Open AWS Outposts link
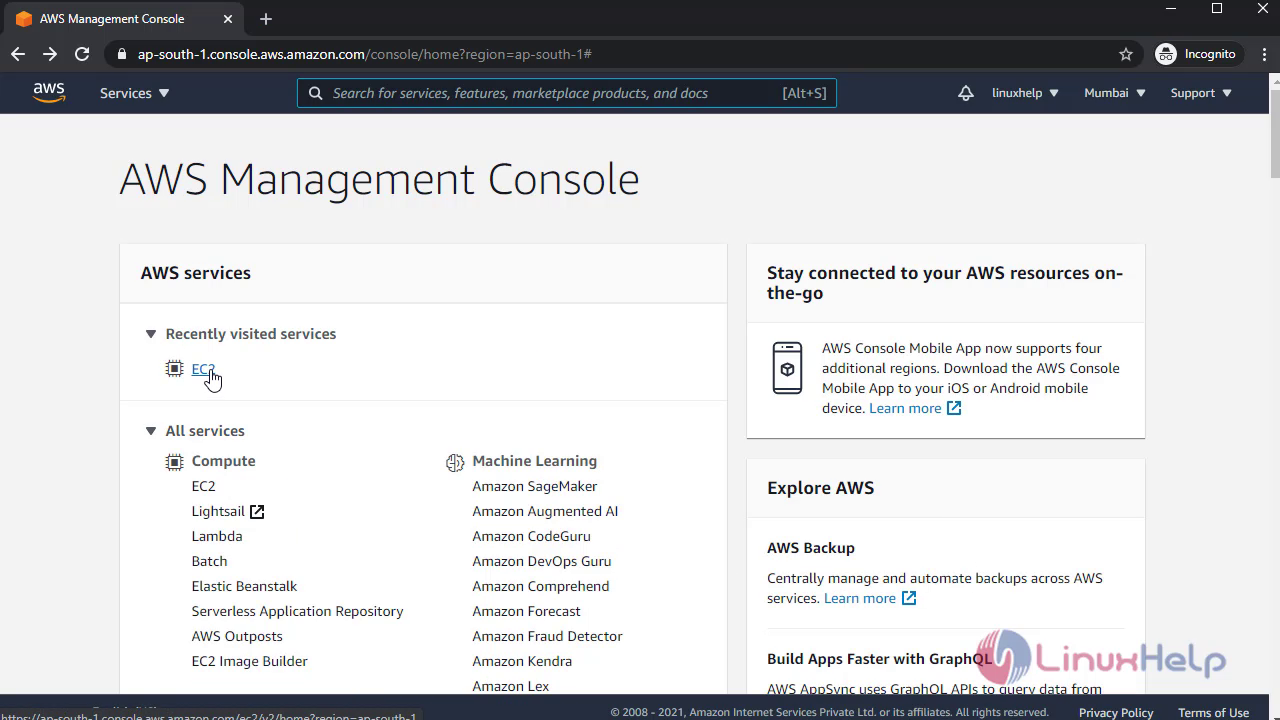1280x720 pixels. pyautogui.click(x=237, y=636)
